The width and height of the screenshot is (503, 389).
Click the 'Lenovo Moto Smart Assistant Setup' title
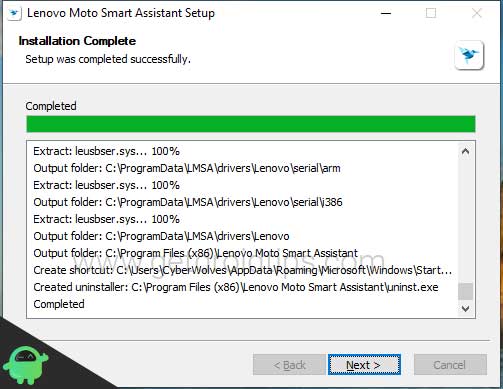121,13
